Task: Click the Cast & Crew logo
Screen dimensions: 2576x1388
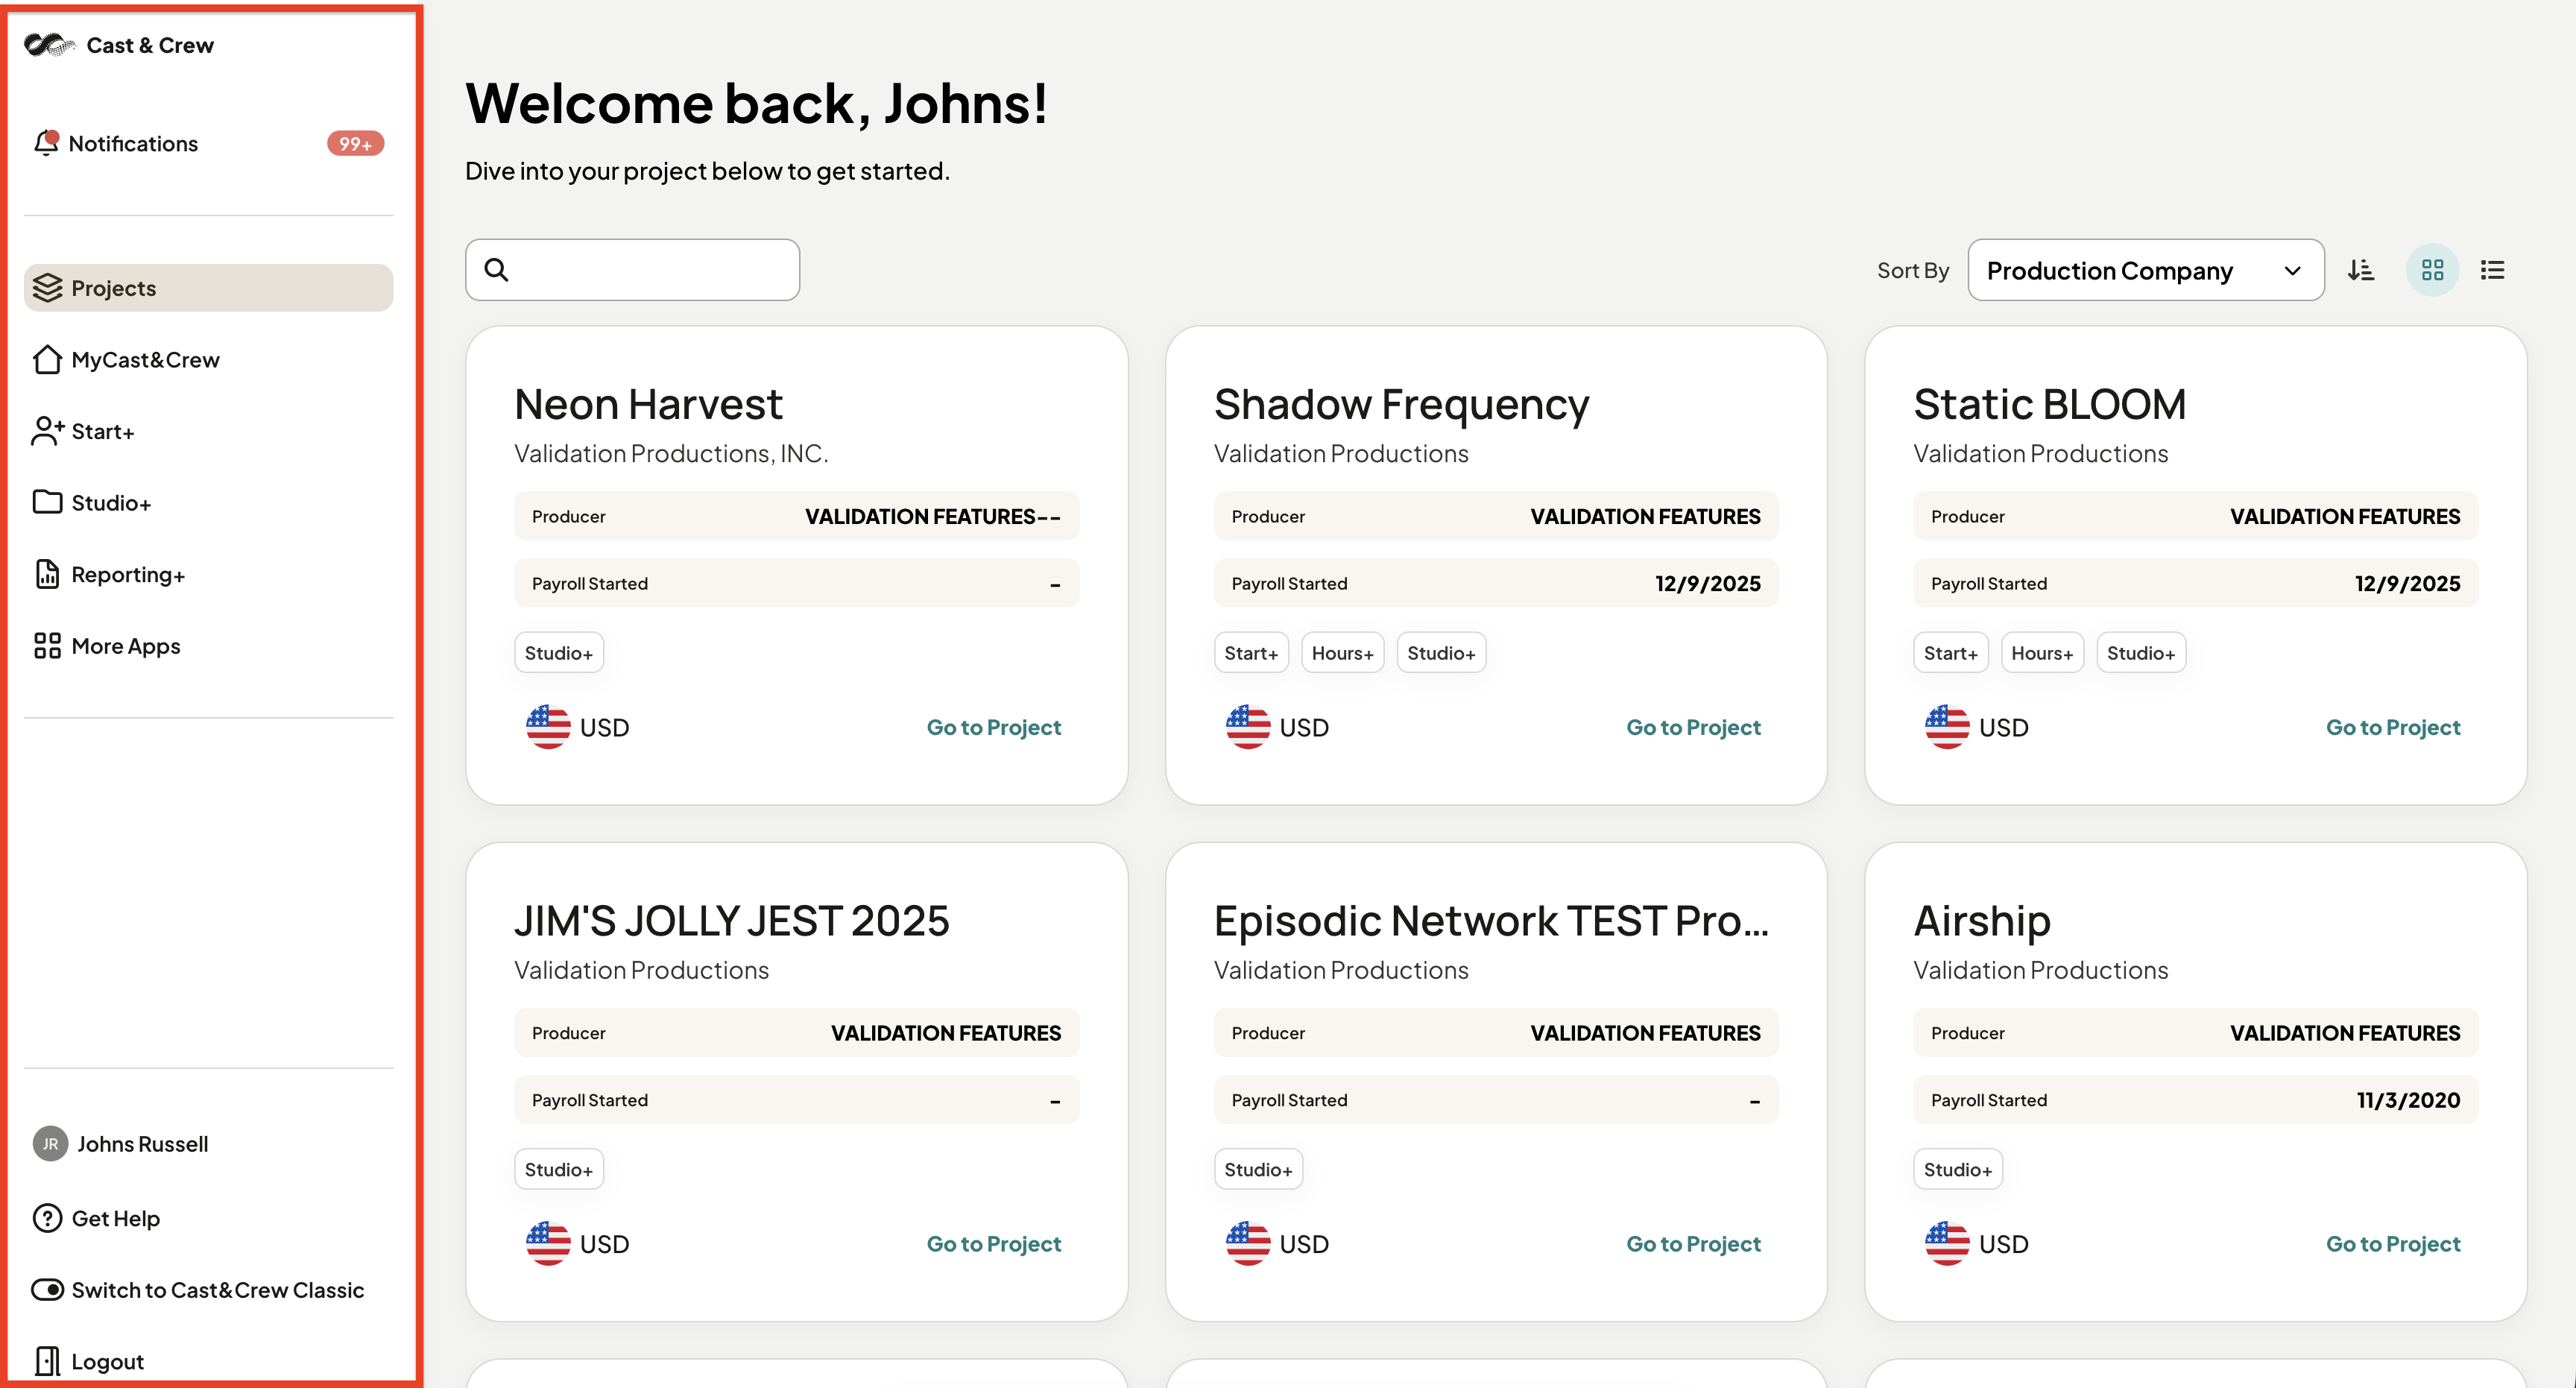Action: tap(49, 45)
